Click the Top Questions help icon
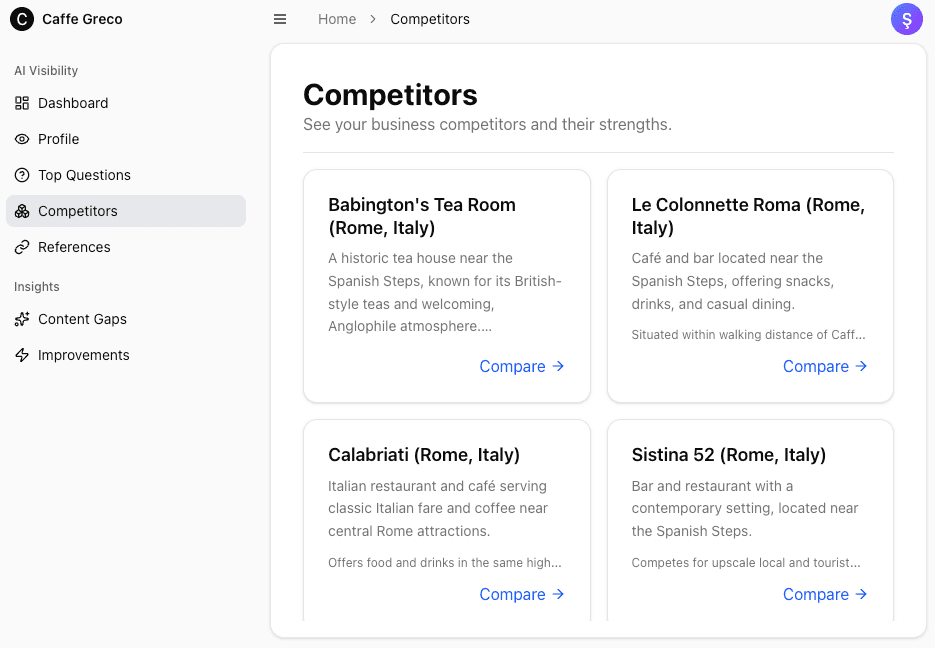 (x=22, y=175)
